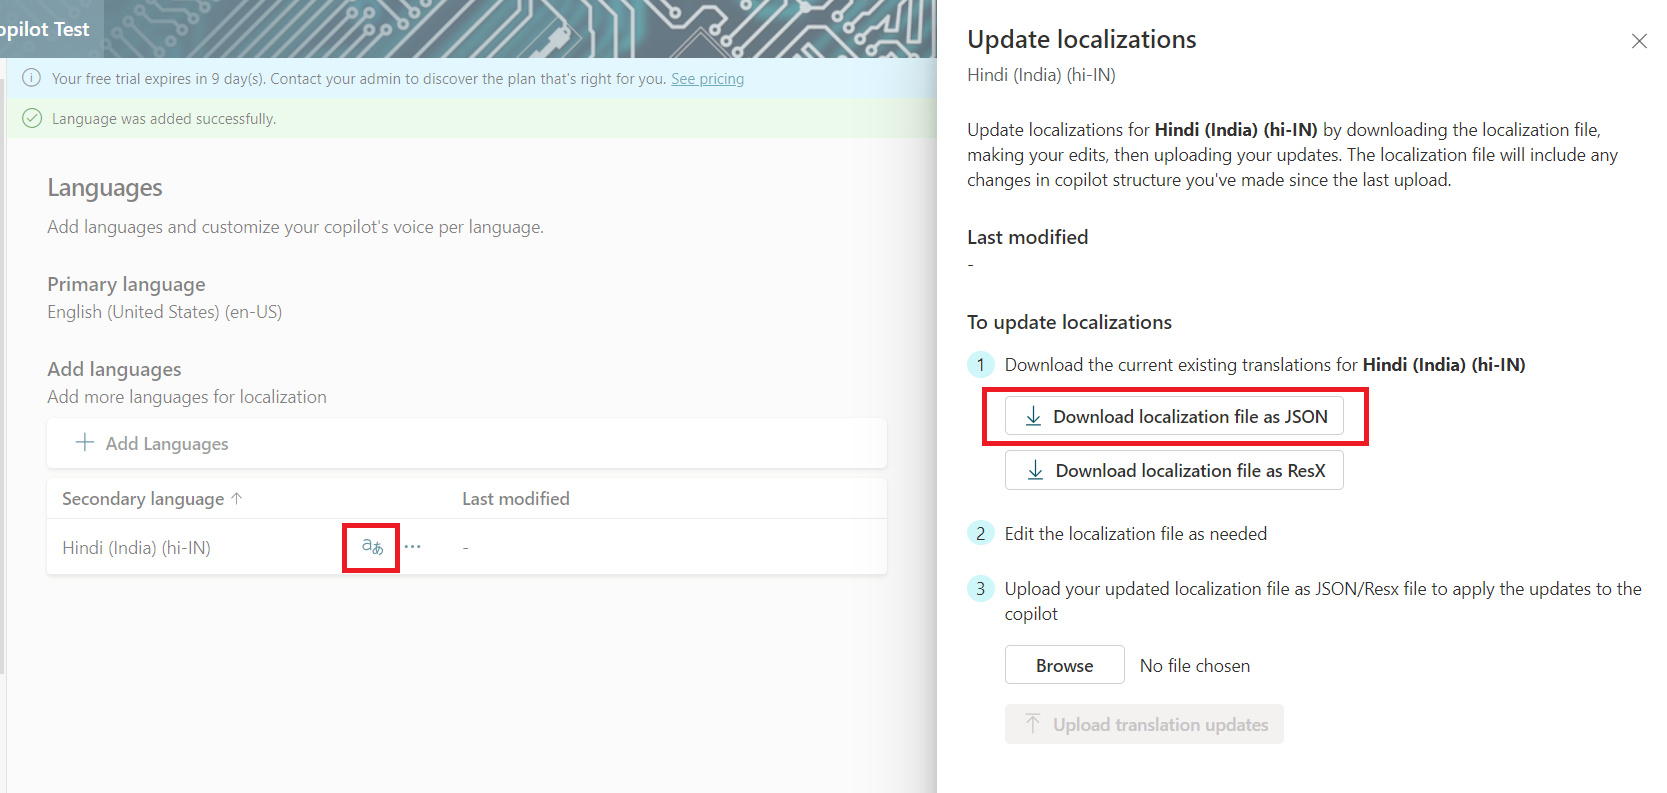Click Upload translation updates button

[1144, 725]
